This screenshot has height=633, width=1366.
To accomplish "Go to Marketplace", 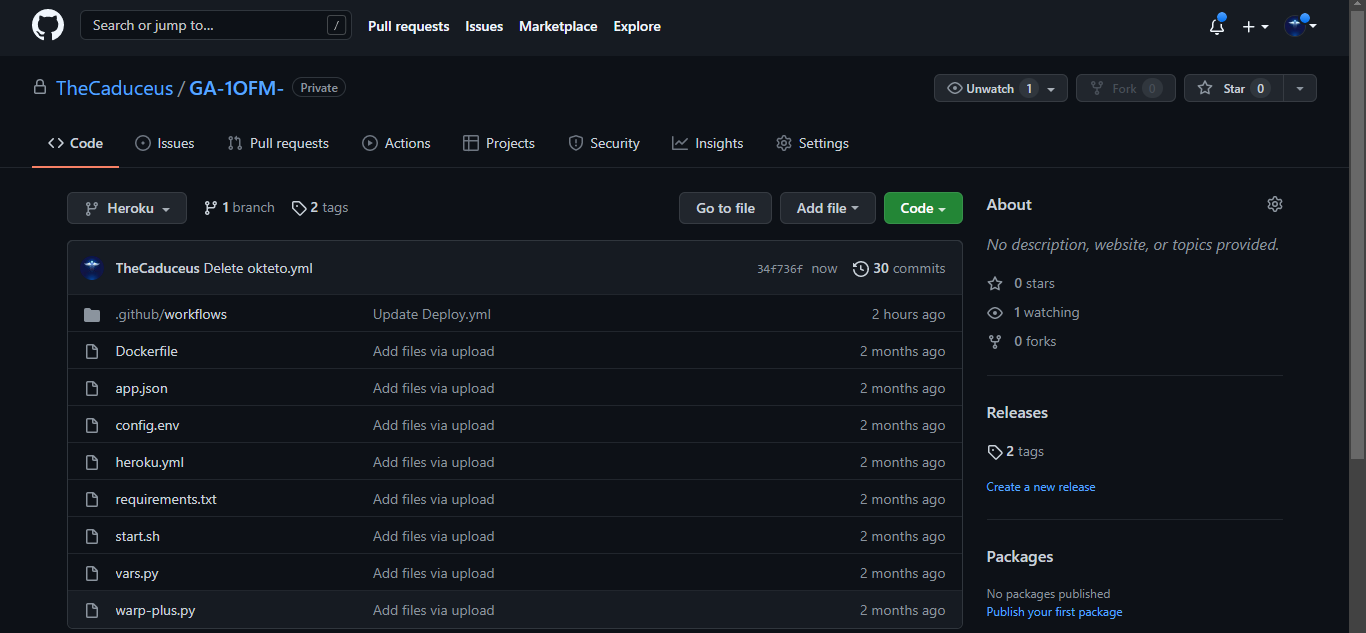I will [558, 27].
